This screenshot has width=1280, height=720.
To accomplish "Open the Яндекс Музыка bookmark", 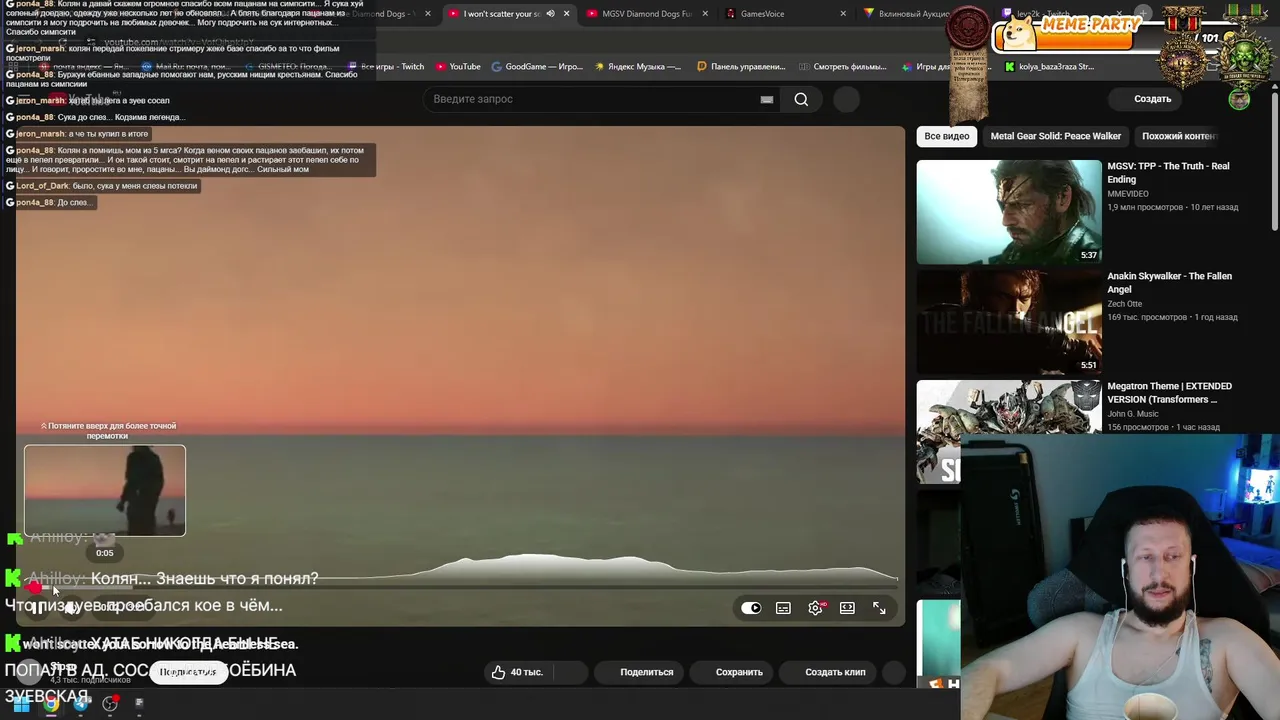I will pos(637,67).
